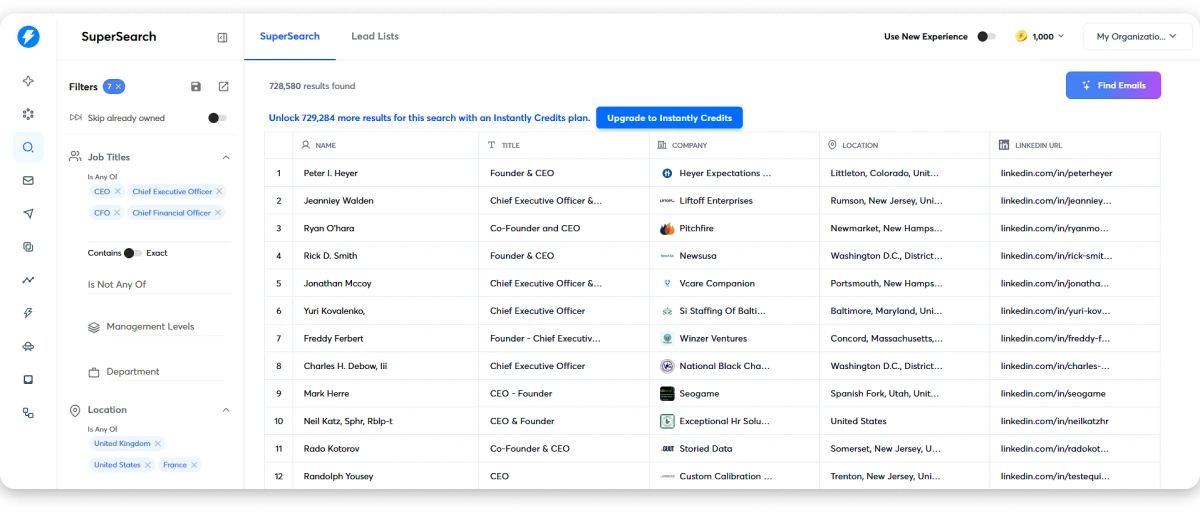Toggle Contains / Exact match switch
Image resolution: width=1200 pixels, height=512 pixels.
click(133, 253)
